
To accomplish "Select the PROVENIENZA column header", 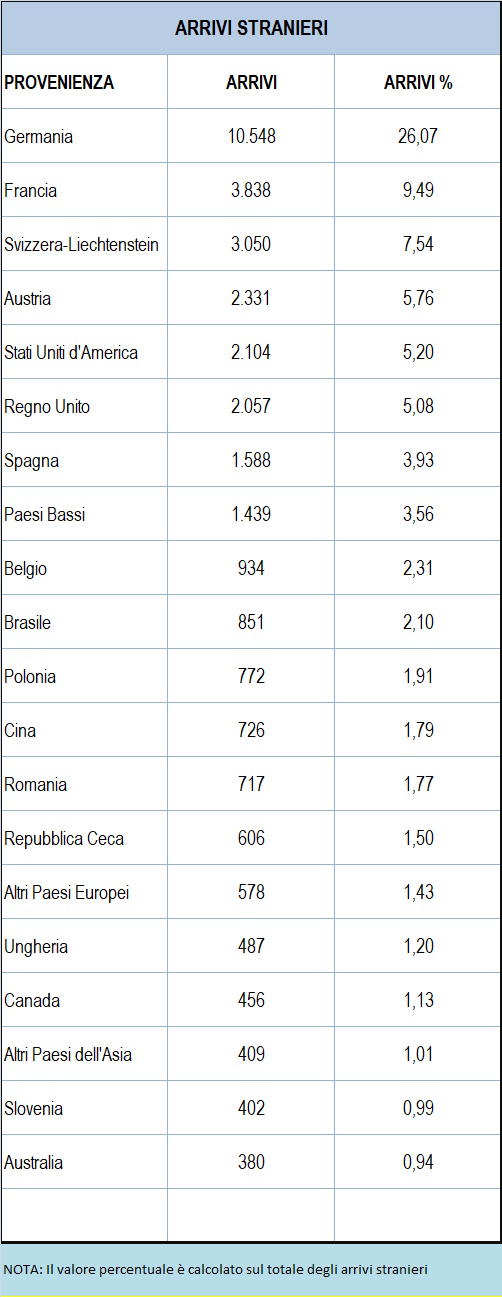I will coord(59,82).
